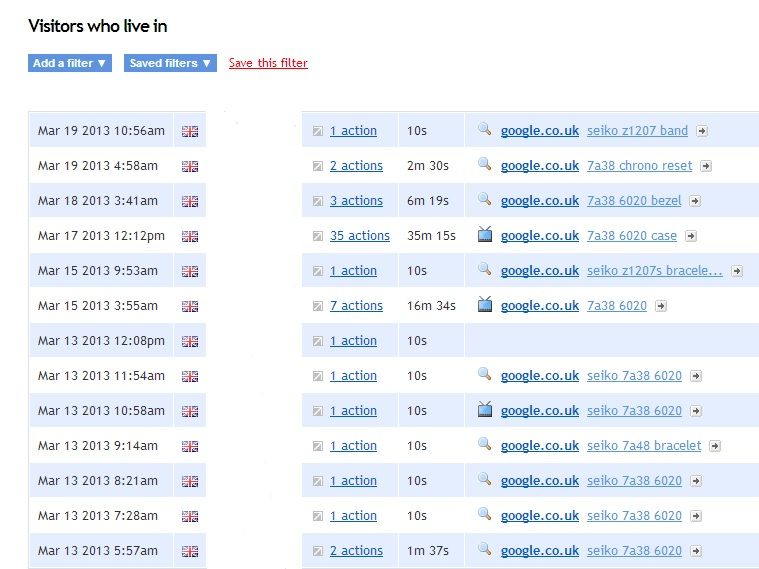This screenshot has height=569, width=759.
Task: Click the UK flag for Mar 17 12:12pm visit
Action: click(x=190, y=236)
